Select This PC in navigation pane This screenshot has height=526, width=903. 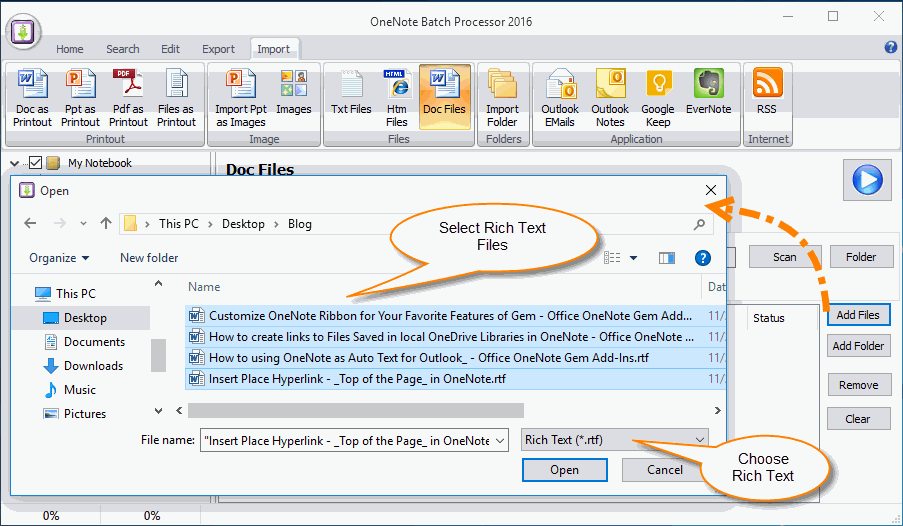[64, 294]
